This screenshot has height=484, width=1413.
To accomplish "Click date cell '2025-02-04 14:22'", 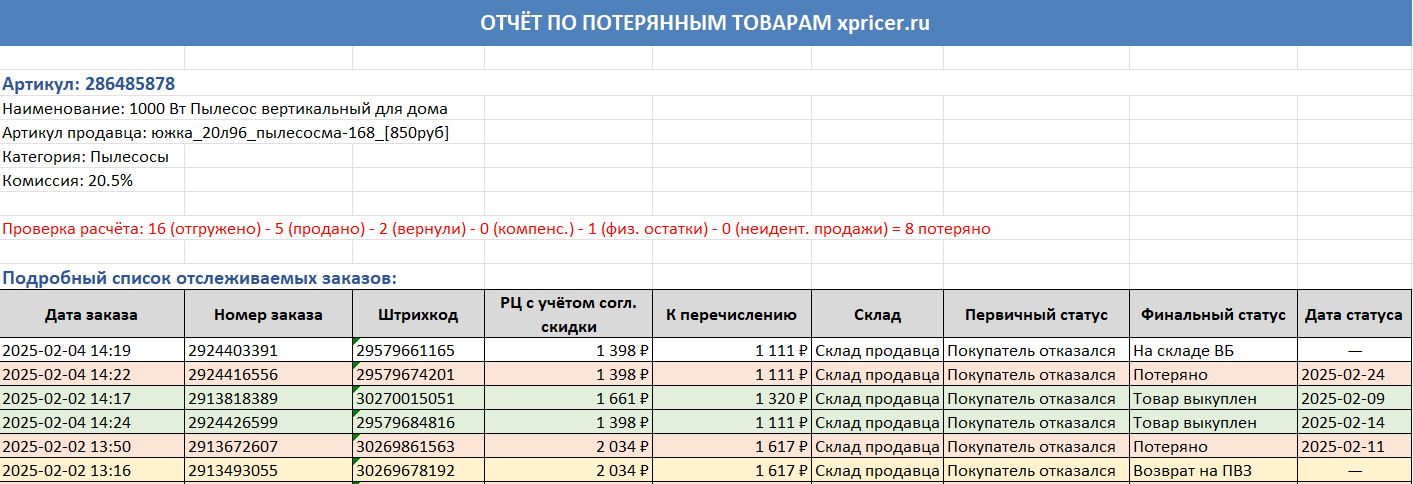I will (92, 375).
